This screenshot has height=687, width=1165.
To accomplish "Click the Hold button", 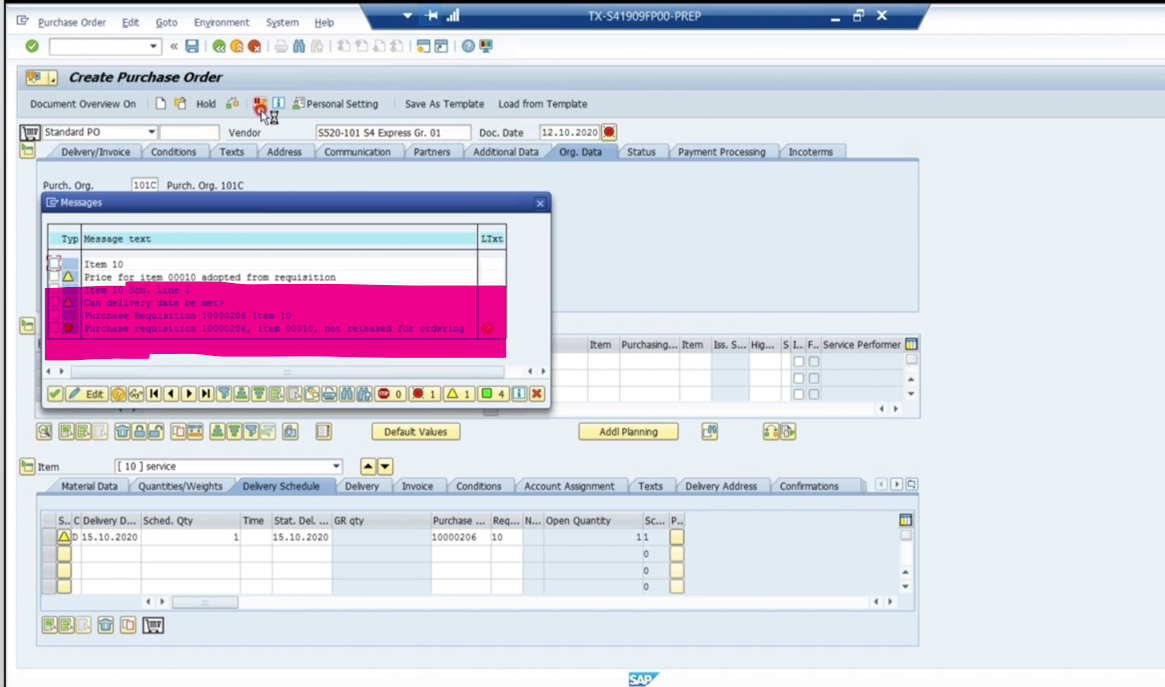I will pos(206,104).
